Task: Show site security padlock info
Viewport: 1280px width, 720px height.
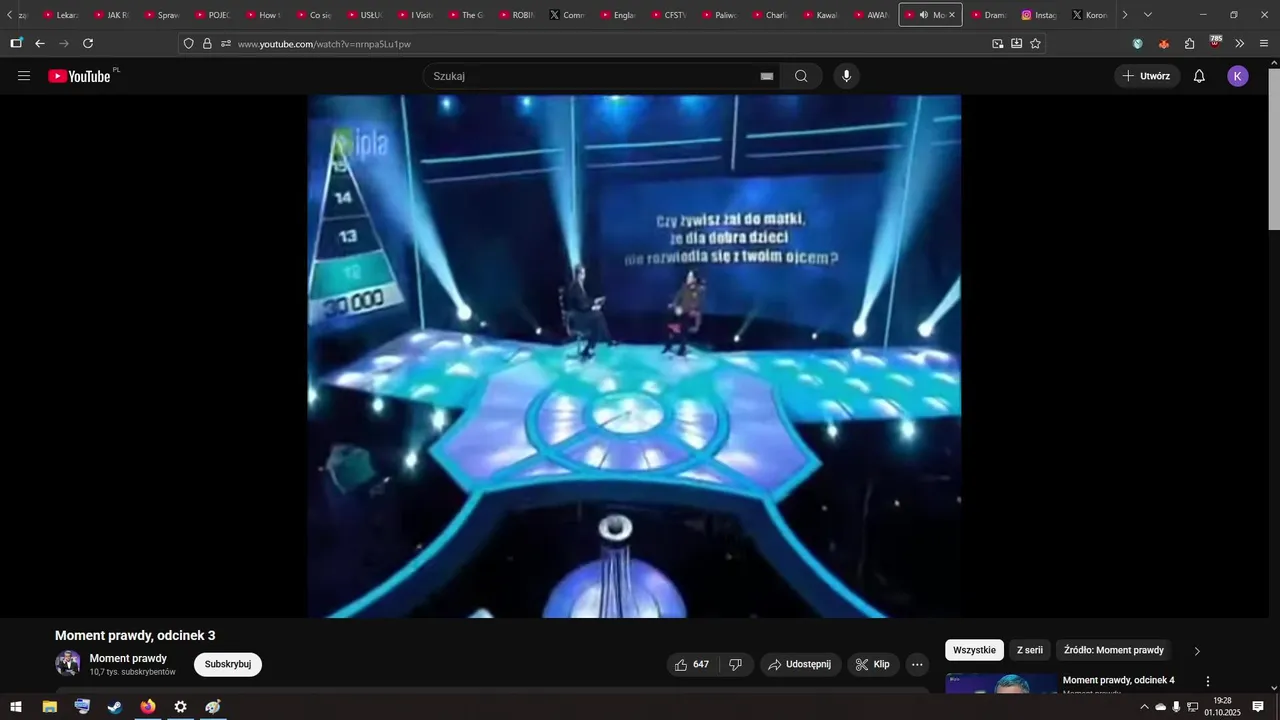Action: point(207,43)
